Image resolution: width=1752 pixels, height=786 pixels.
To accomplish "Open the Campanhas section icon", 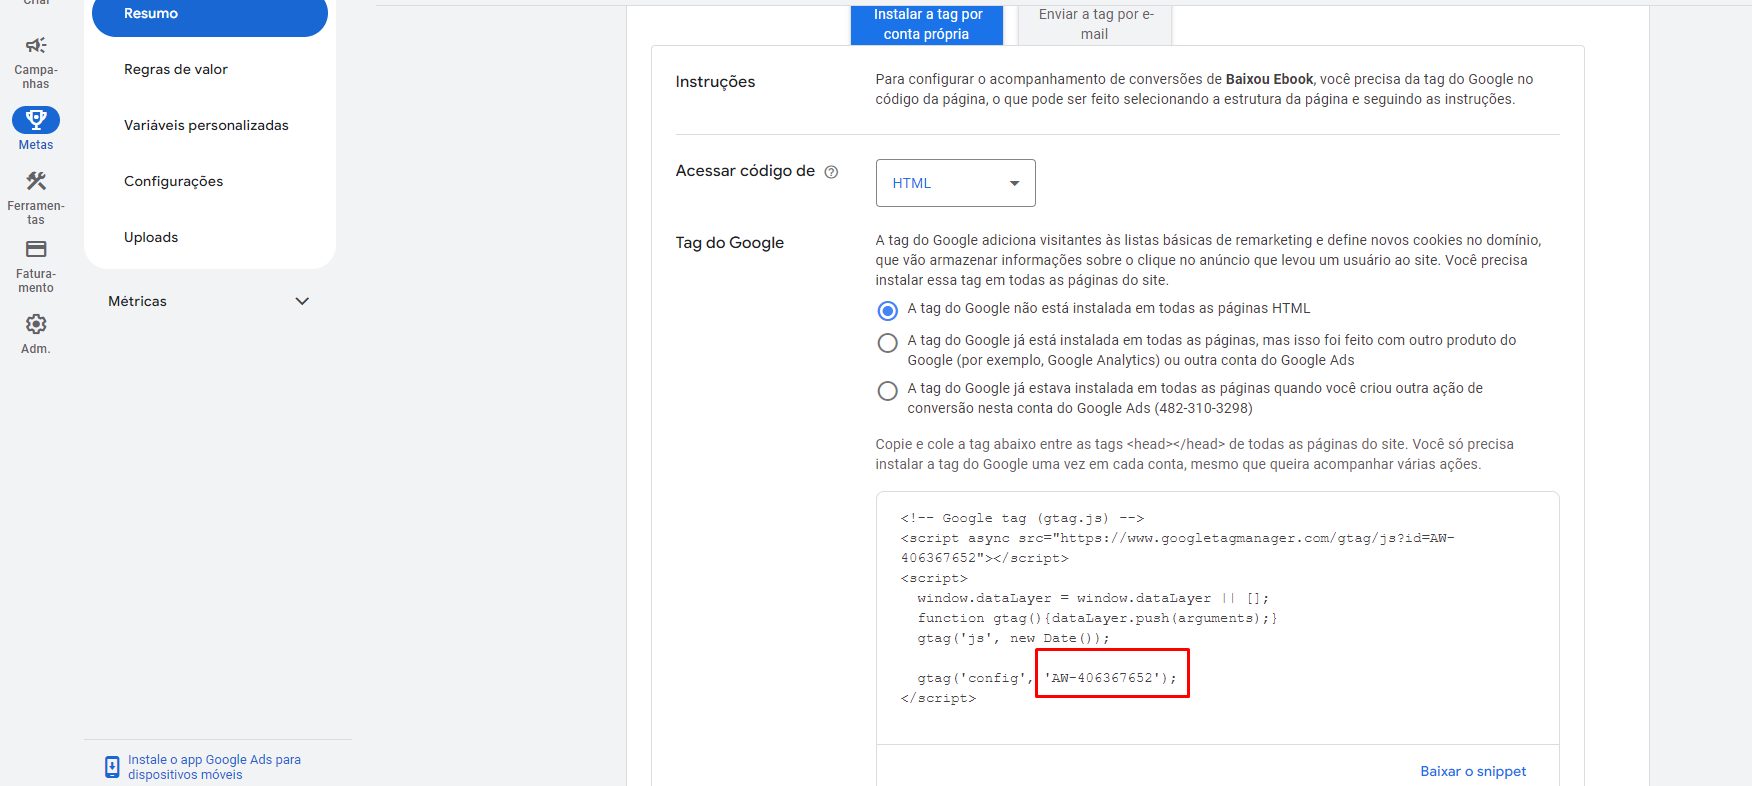I will click(x=36, y=45).
